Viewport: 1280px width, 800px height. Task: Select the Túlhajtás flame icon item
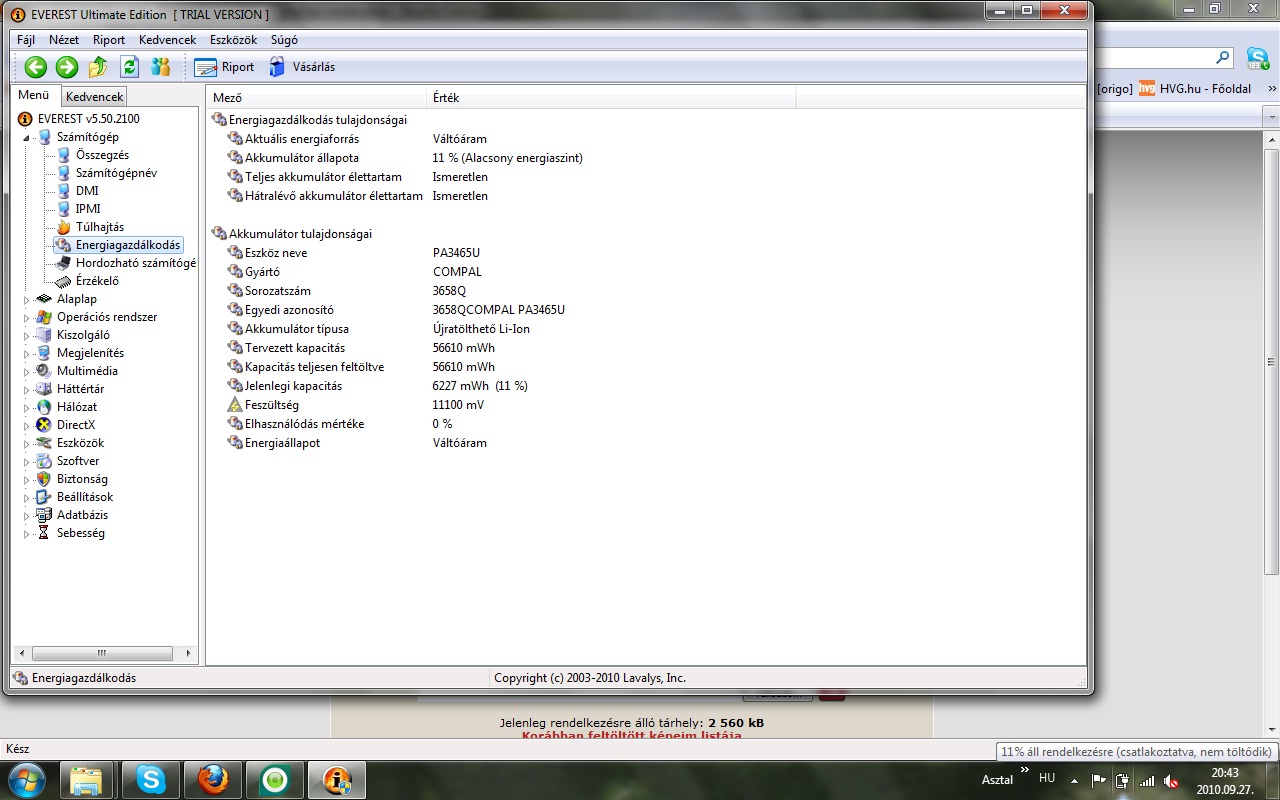tap(64, 227)
